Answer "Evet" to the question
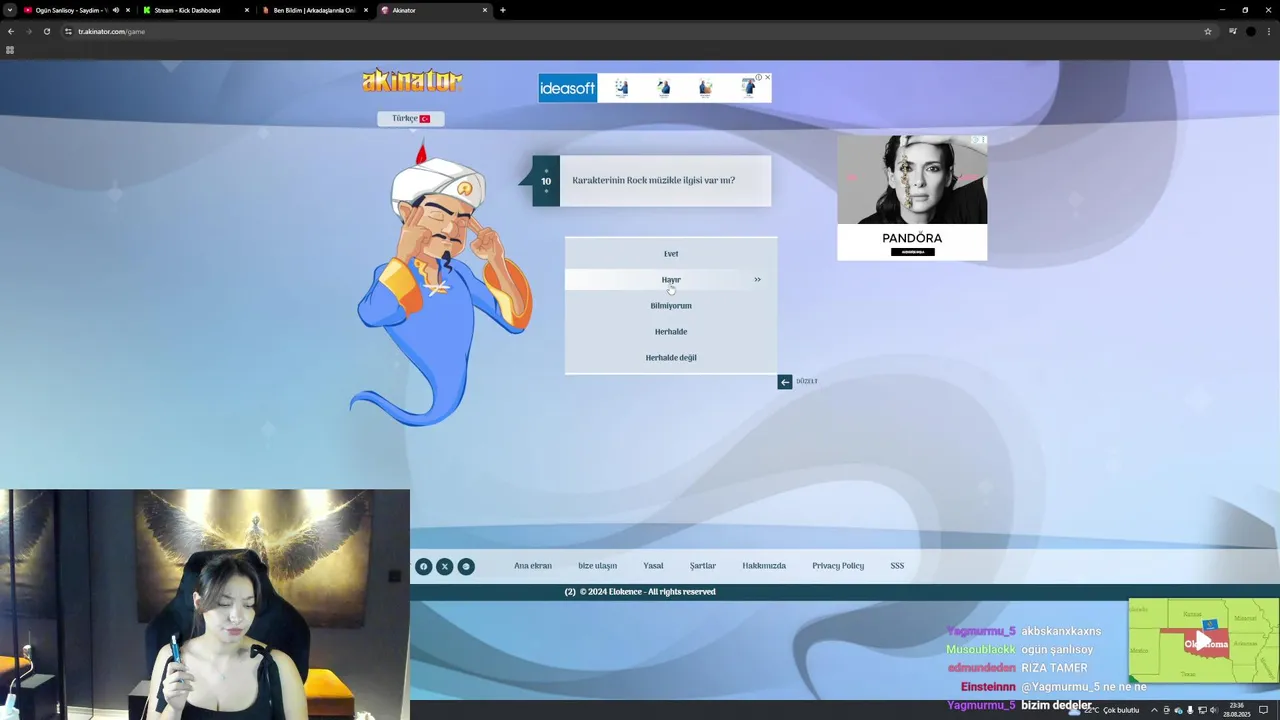The image size is (1280, 720). pyautogui.click(x=671, y=254)
